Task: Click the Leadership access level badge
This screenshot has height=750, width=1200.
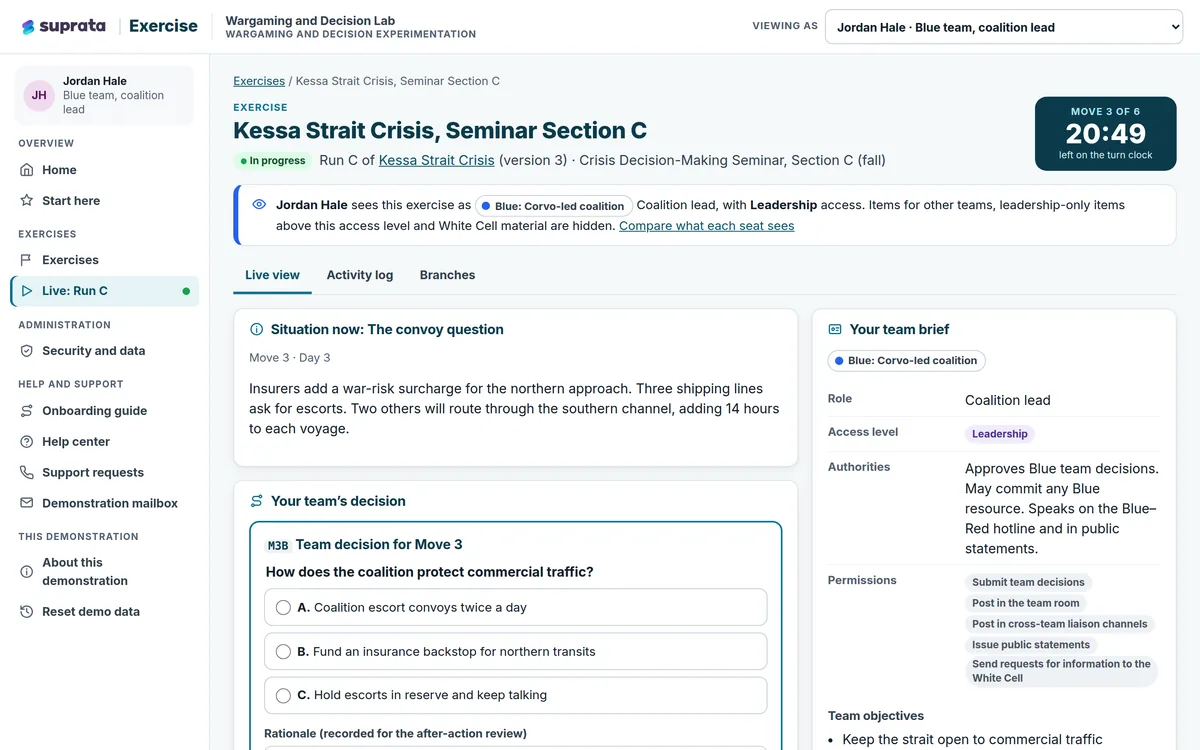Action: tap(1000, 434)
